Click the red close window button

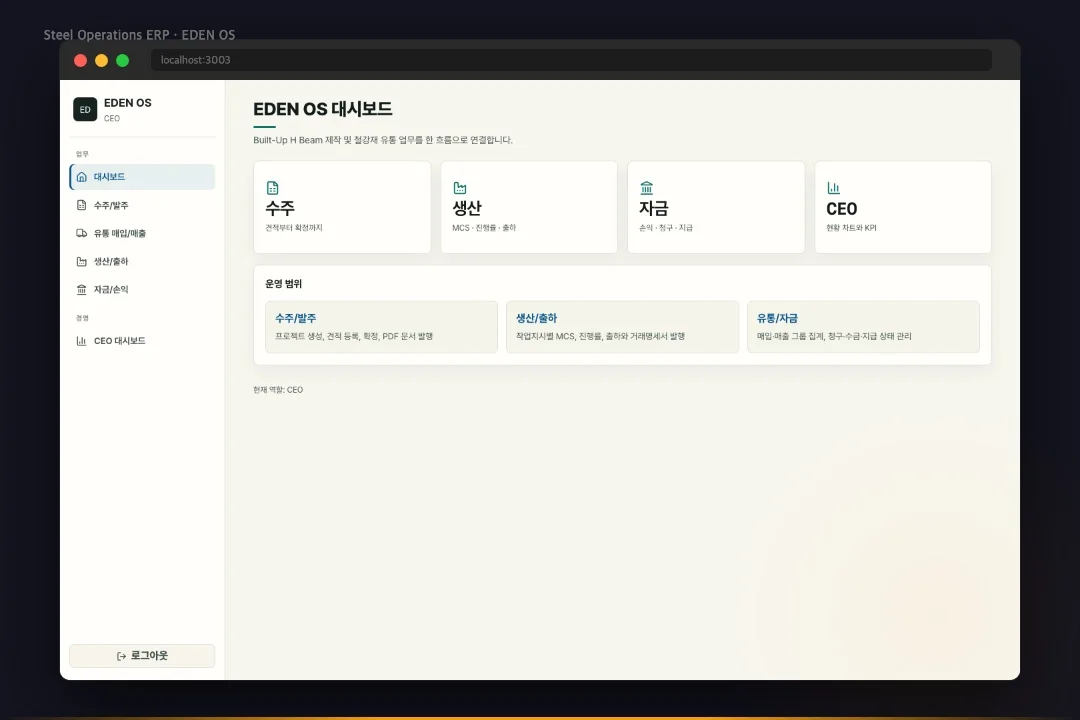[81, 61]
